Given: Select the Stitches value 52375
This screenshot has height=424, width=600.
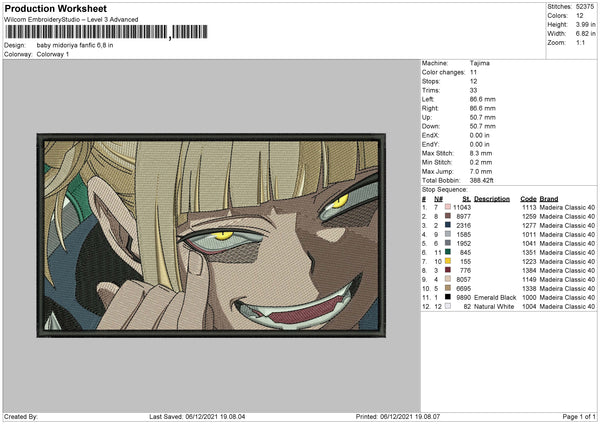Looking at the screenshot, I should [585, 7].
